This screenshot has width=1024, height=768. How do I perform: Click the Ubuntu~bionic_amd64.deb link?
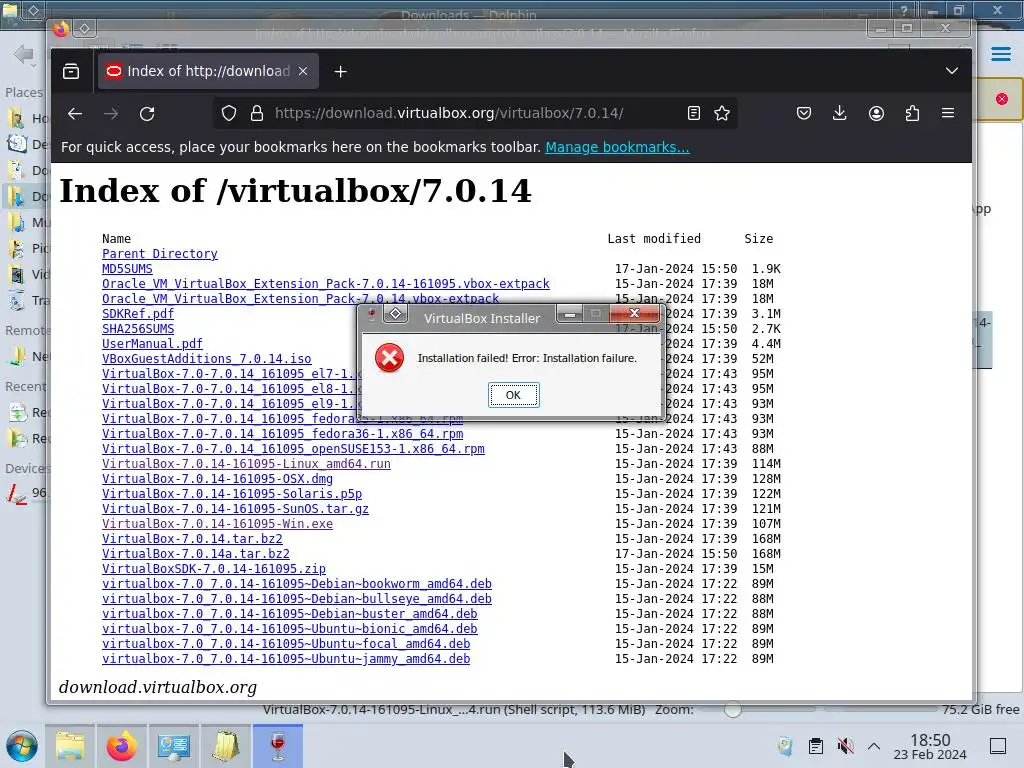tap(289, 629)
